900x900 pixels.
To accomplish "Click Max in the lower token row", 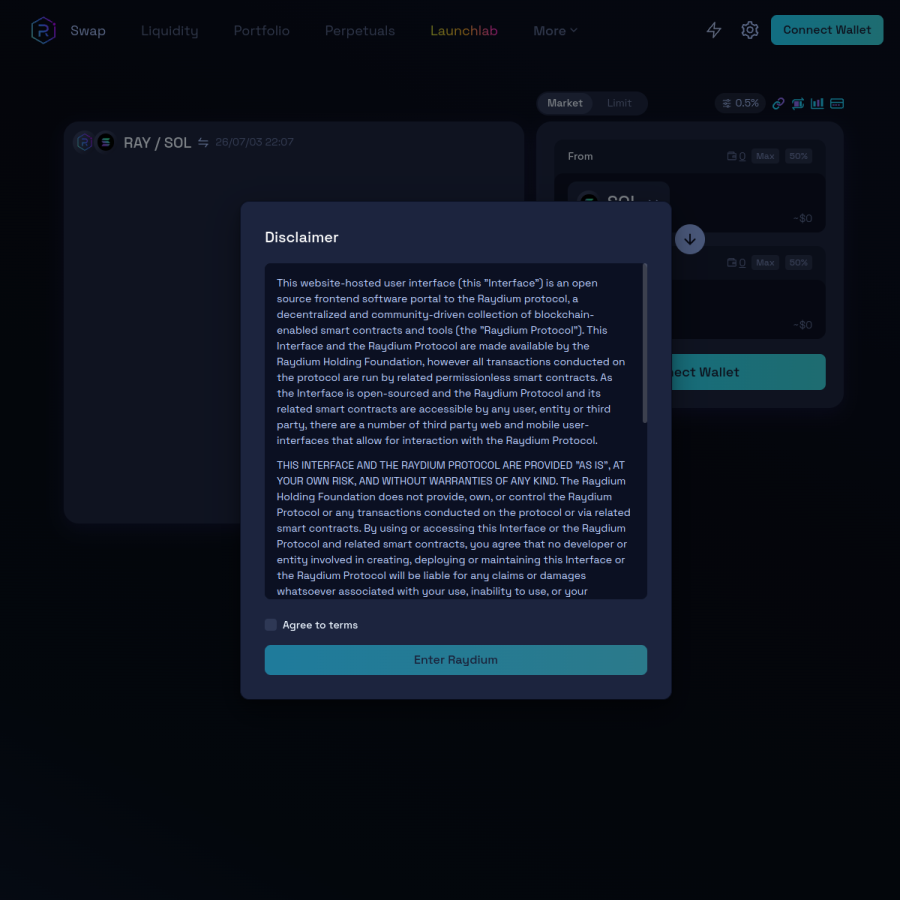I will click(x=765, y=263).
